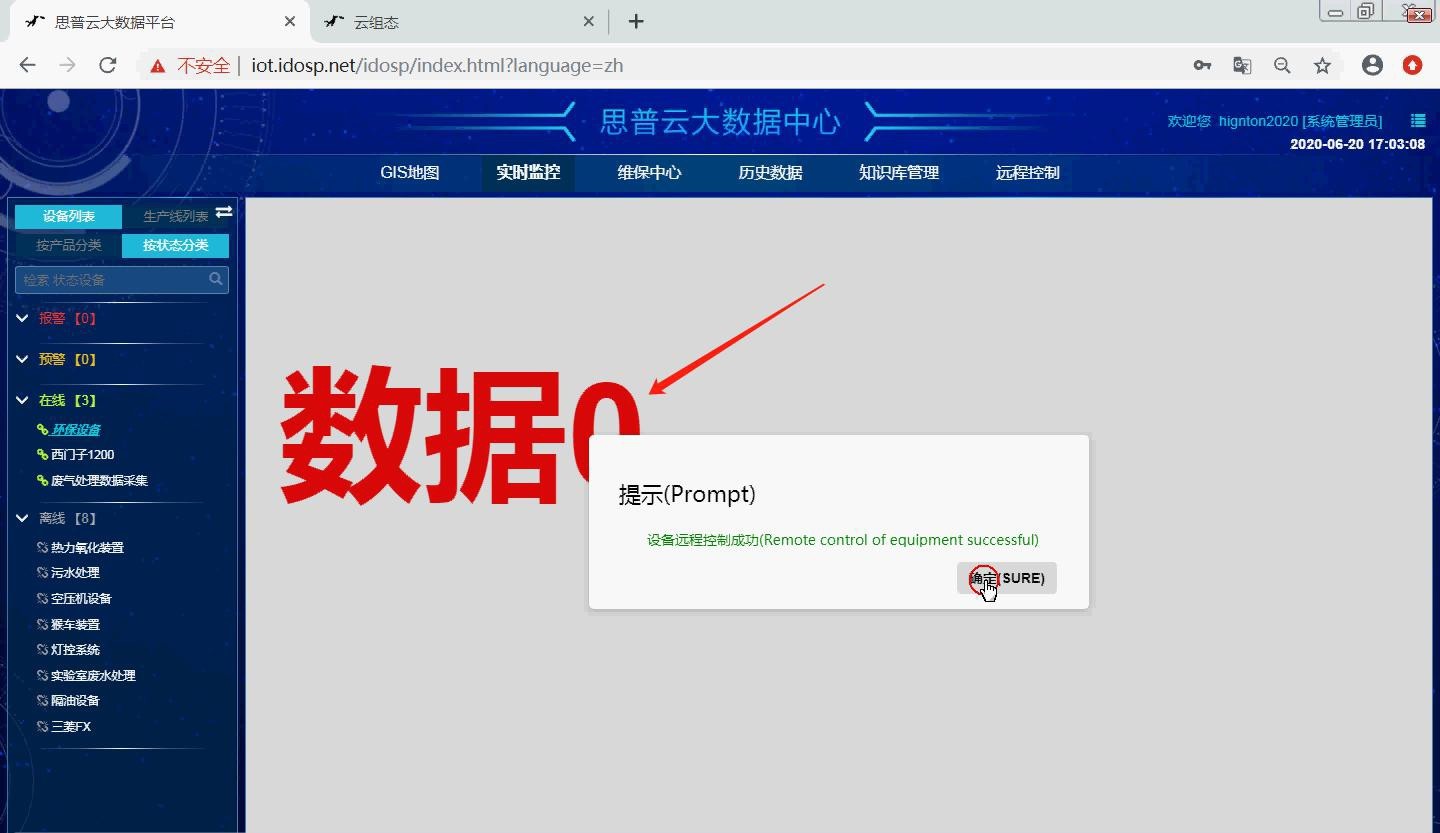This screenshot has width=1440, height=833.
Task: Activate the 设备列表 toggle
Action: tap(68, 215)
